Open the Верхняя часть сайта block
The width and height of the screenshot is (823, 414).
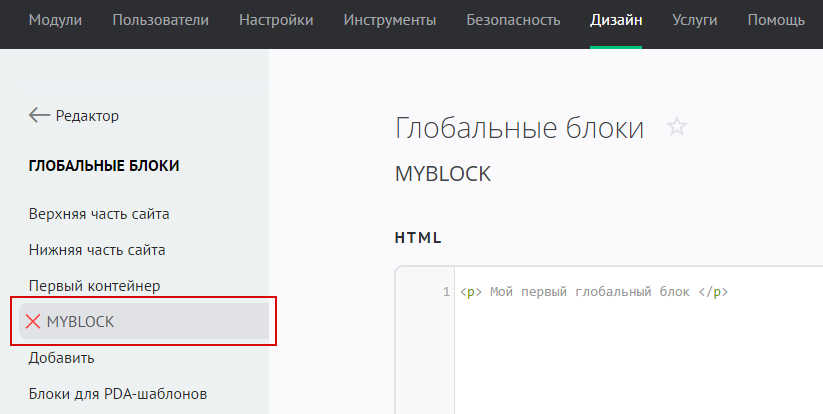(x=99, y=214)
